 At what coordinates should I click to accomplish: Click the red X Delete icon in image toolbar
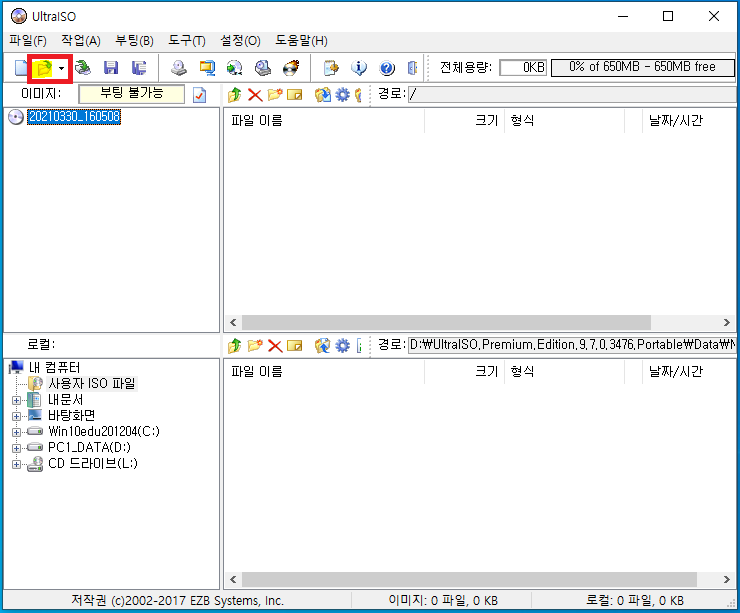[255, 95]
